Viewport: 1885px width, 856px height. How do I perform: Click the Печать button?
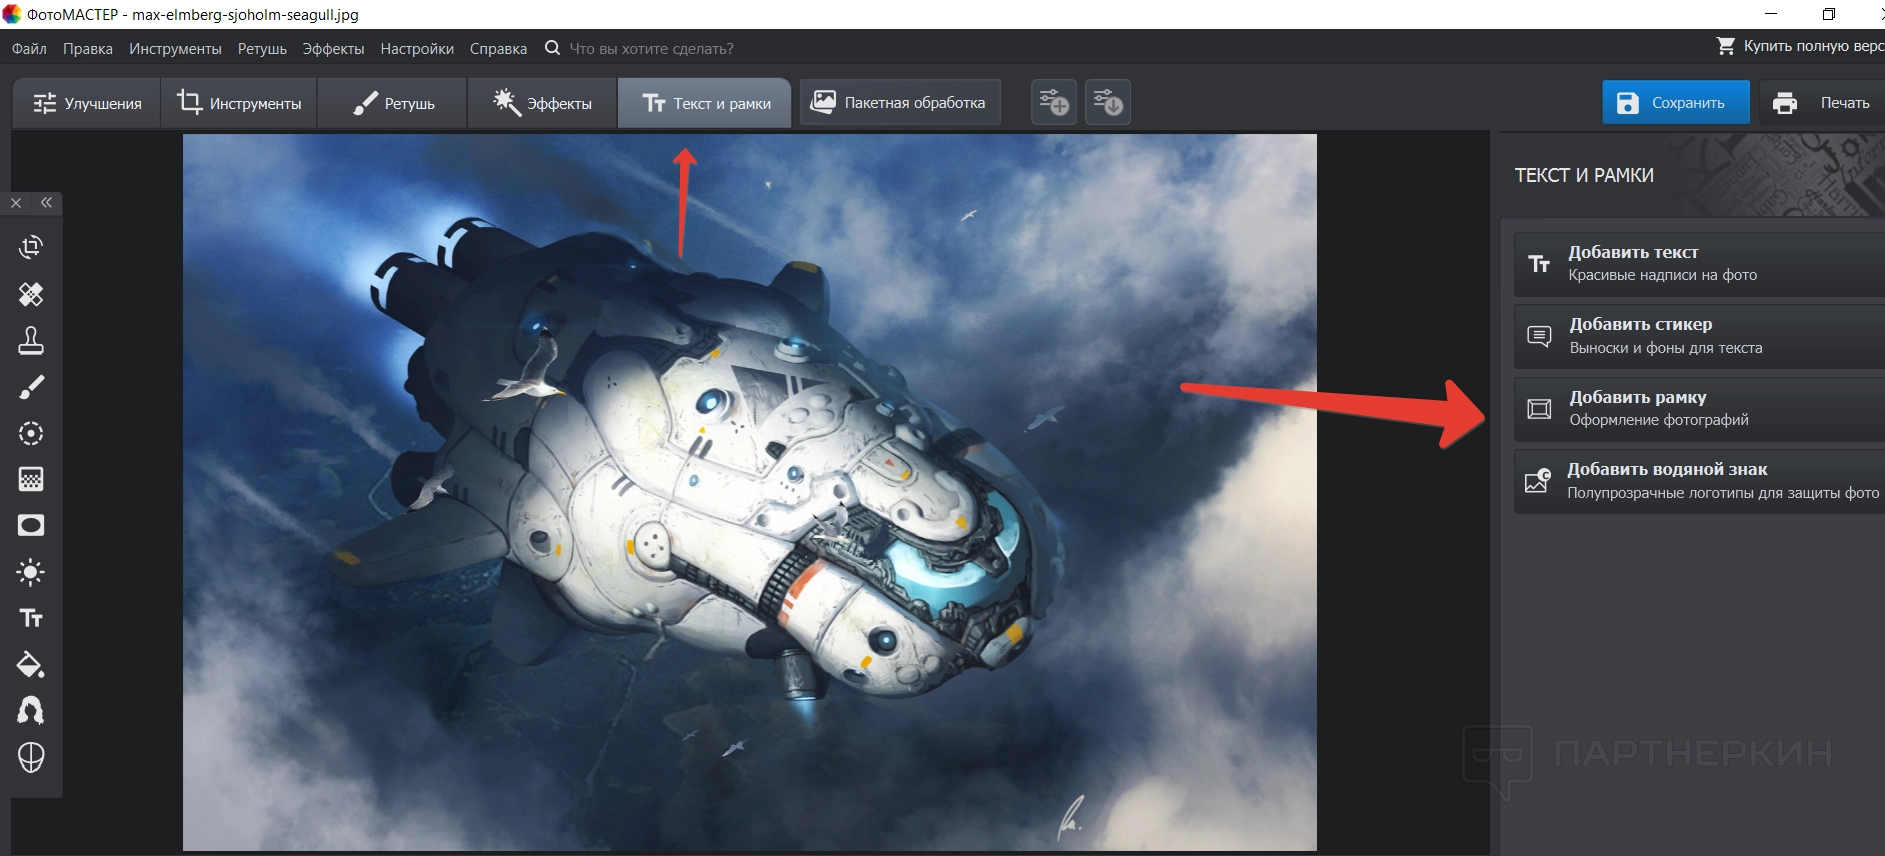pyautogui.click(x=1822, y=103)
